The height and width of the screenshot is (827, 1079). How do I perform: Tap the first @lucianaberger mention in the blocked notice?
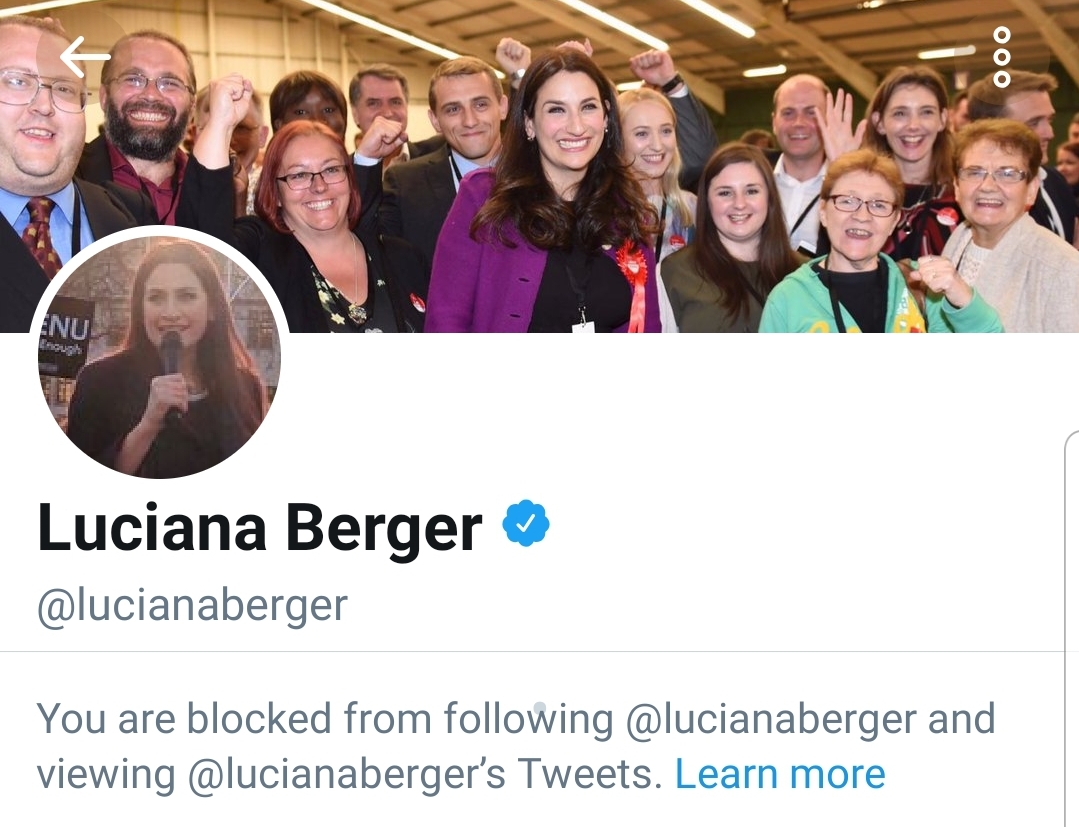pyautogui.click(x=771, y=720)
